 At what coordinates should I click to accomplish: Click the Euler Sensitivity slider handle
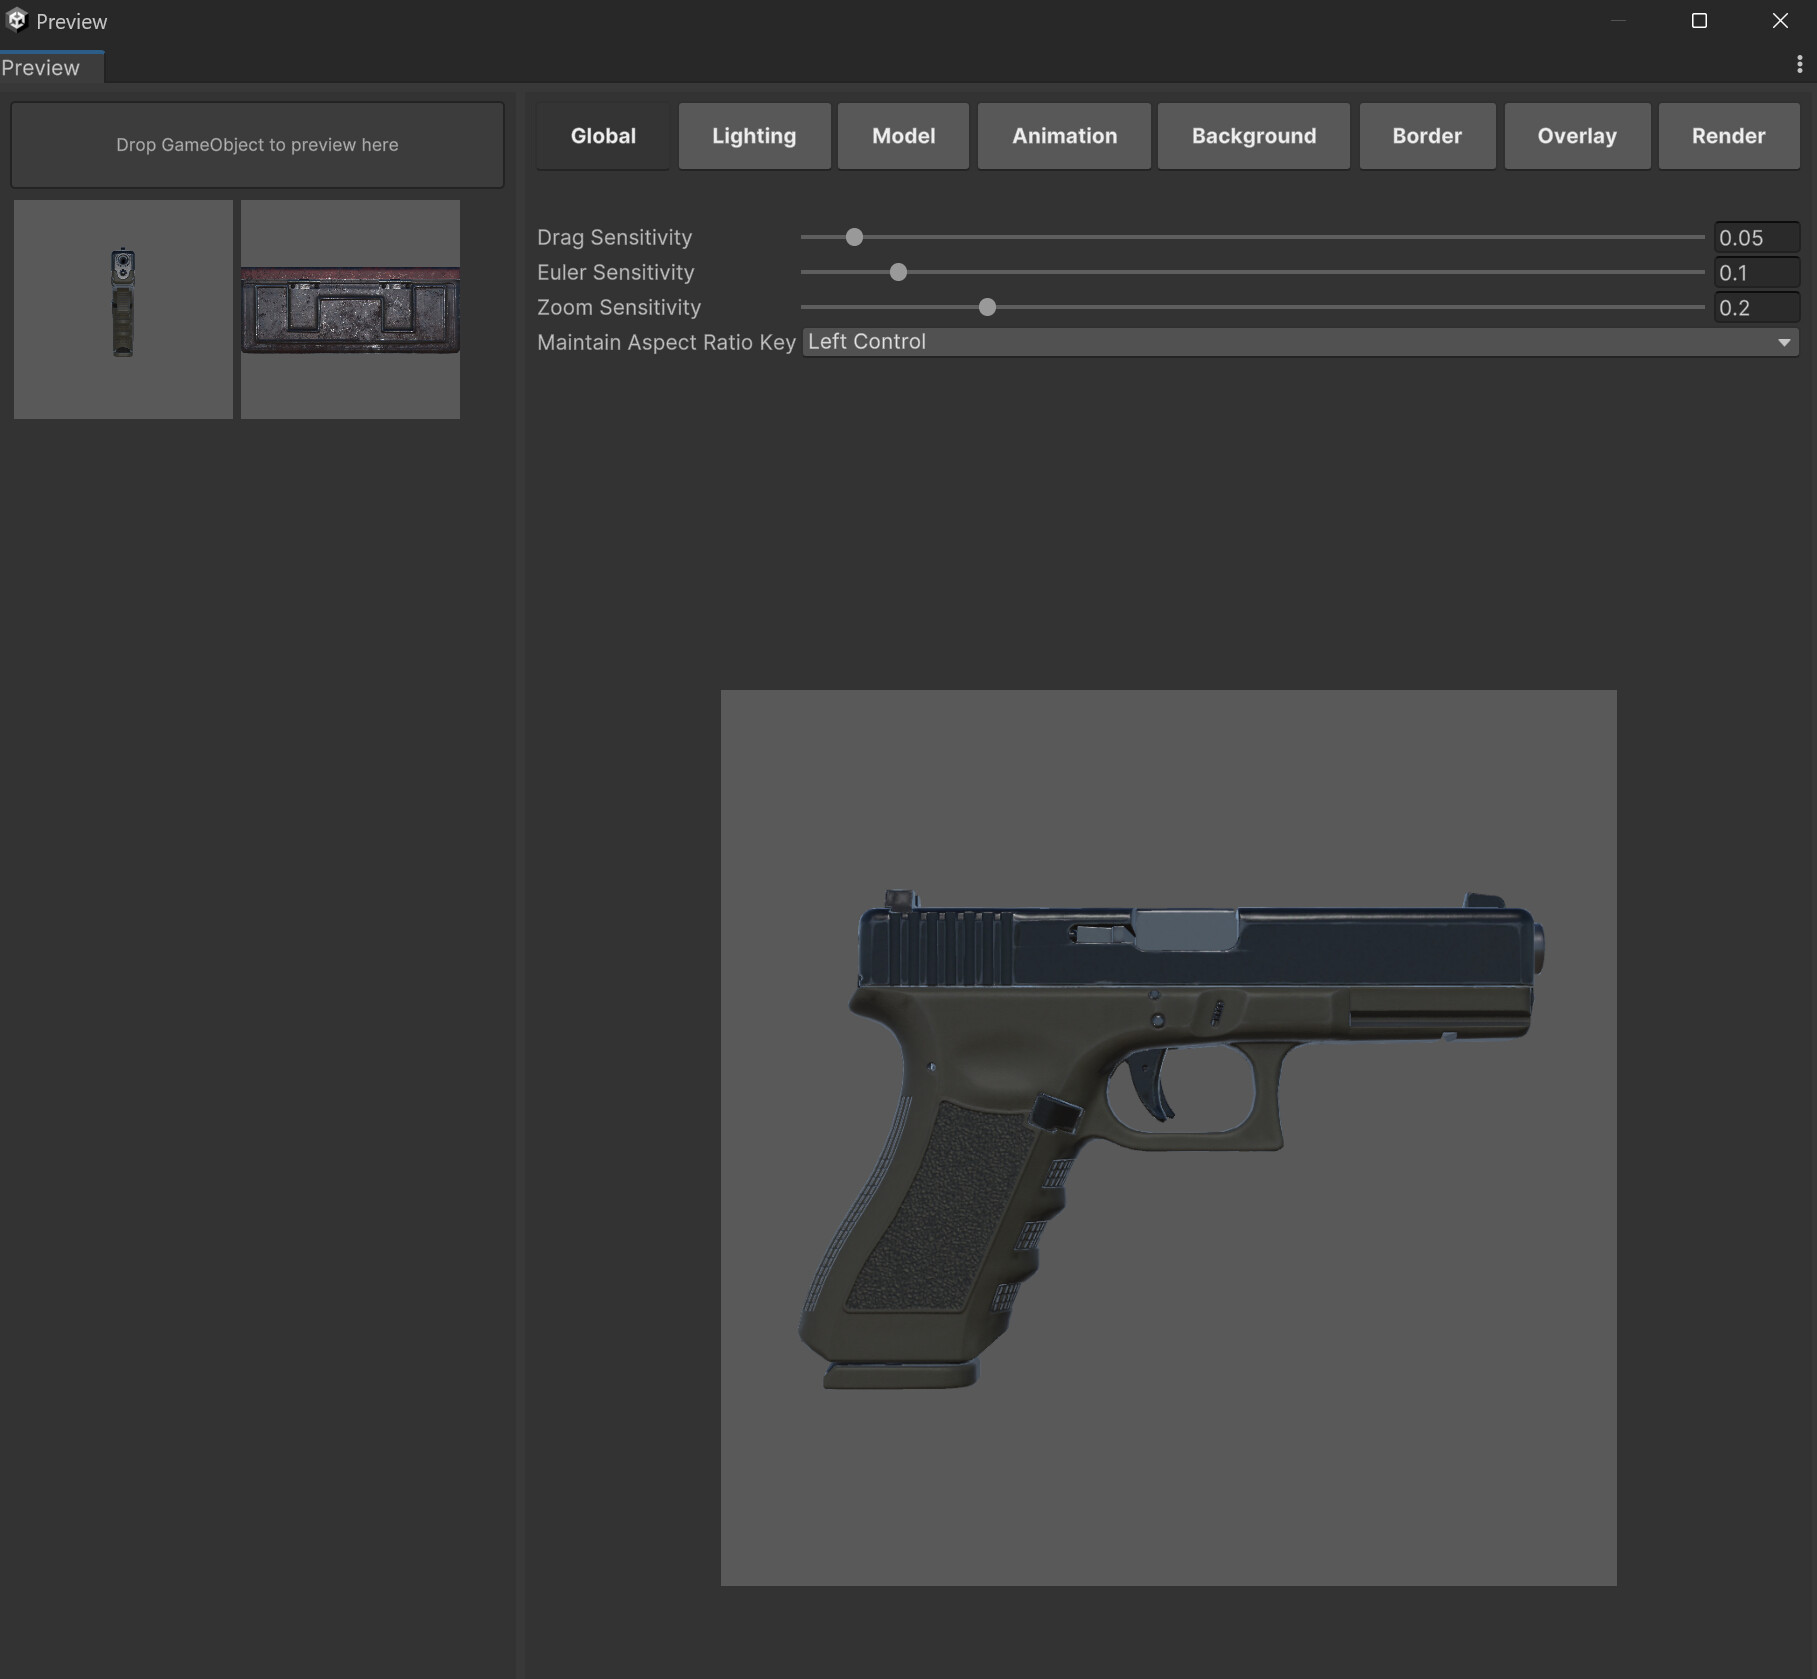point(897,272)
